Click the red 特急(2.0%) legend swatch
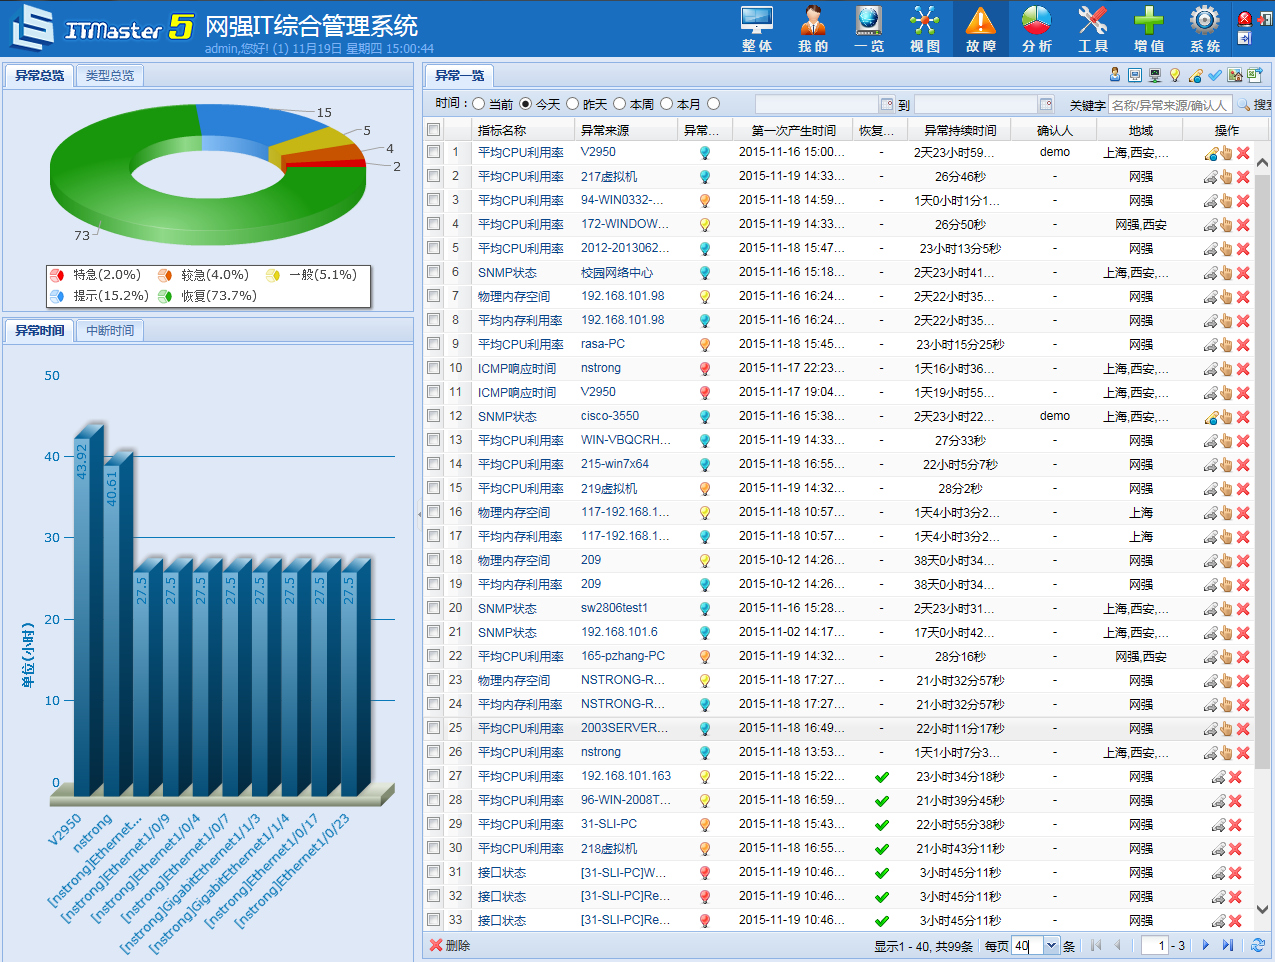 click(57, 275)
